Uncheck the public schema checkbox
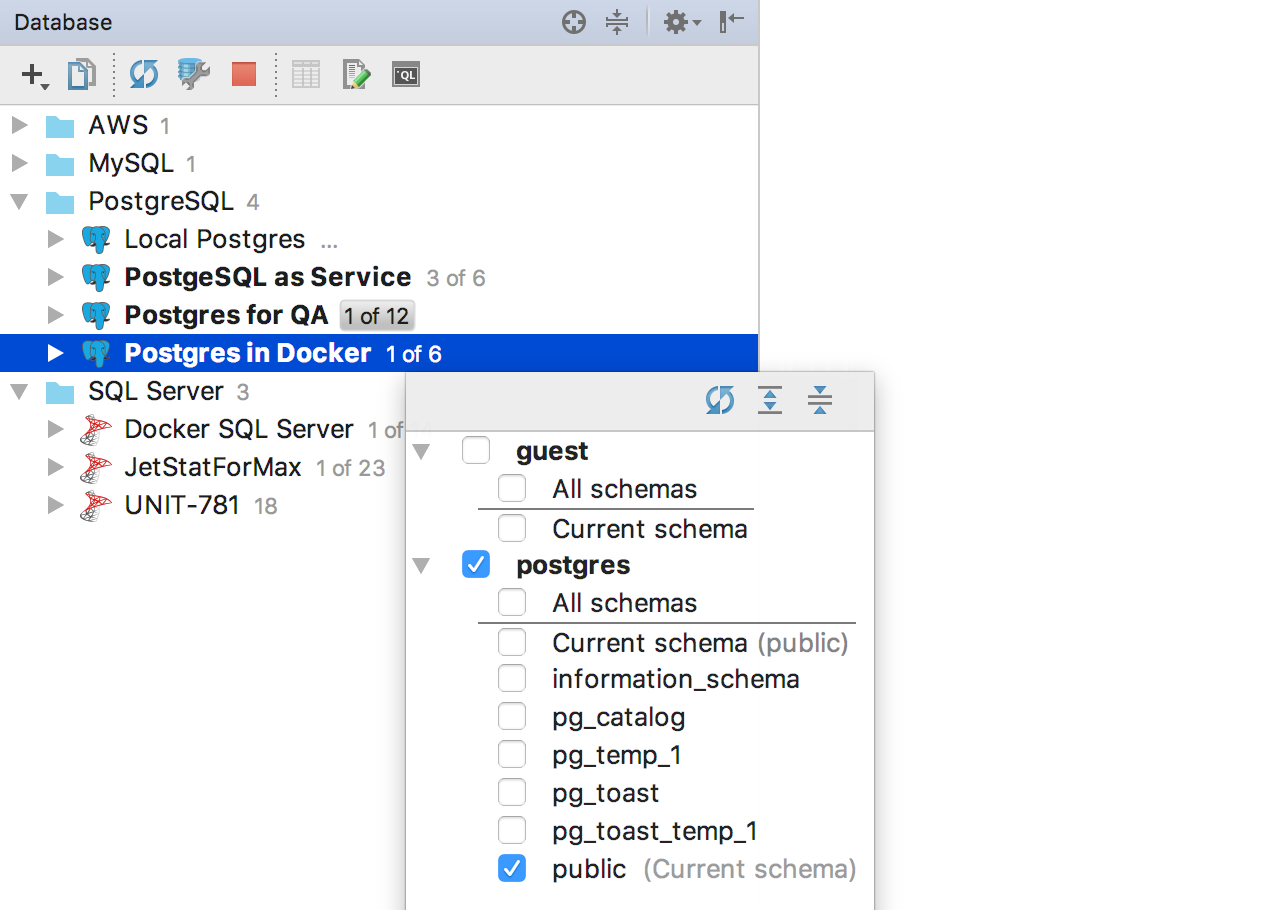The height and width of the screenshot is (910, 1270). (x=512, y=869)
